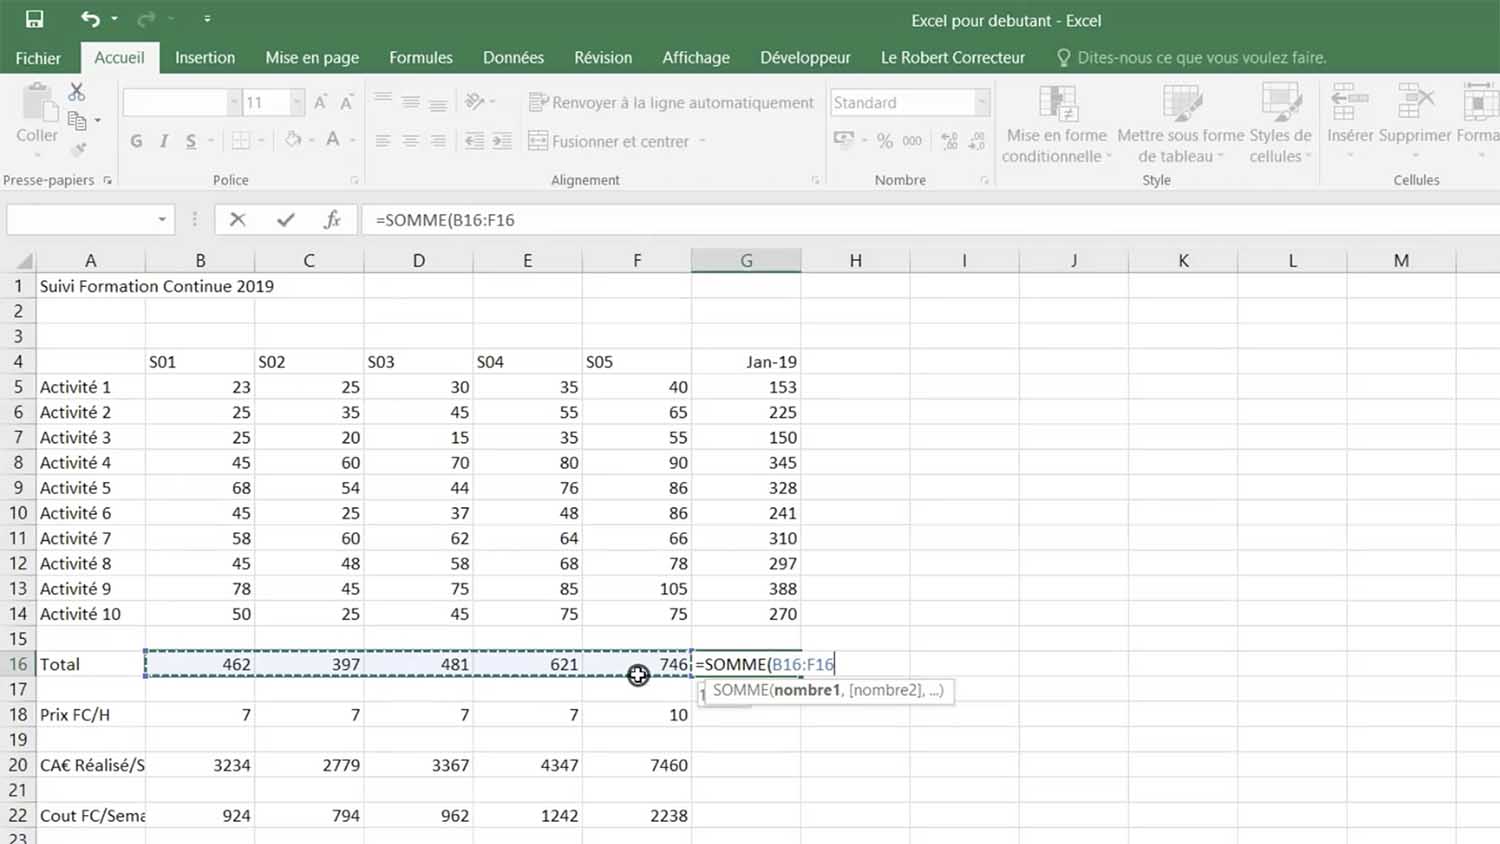1500x844 pixels.
Task: Switch to the Révision tab
Action: [603, 58]
